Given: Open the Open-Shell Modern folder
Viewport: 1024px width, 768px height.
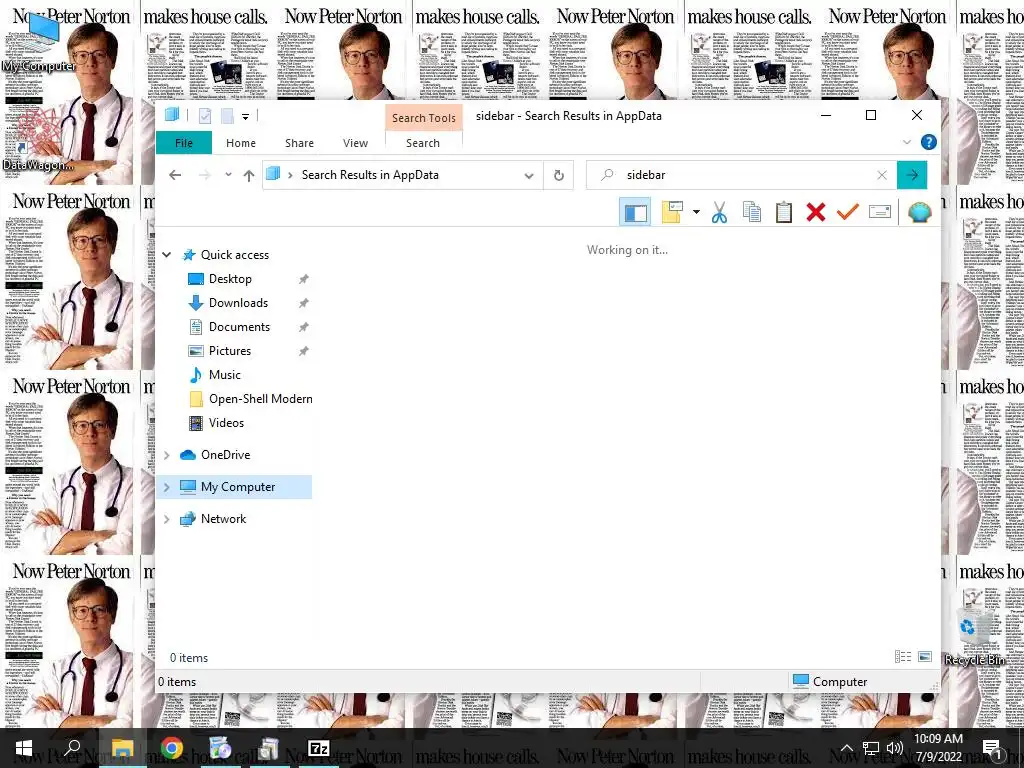Looking at the screenshot, I should click(x=261, y=399).
